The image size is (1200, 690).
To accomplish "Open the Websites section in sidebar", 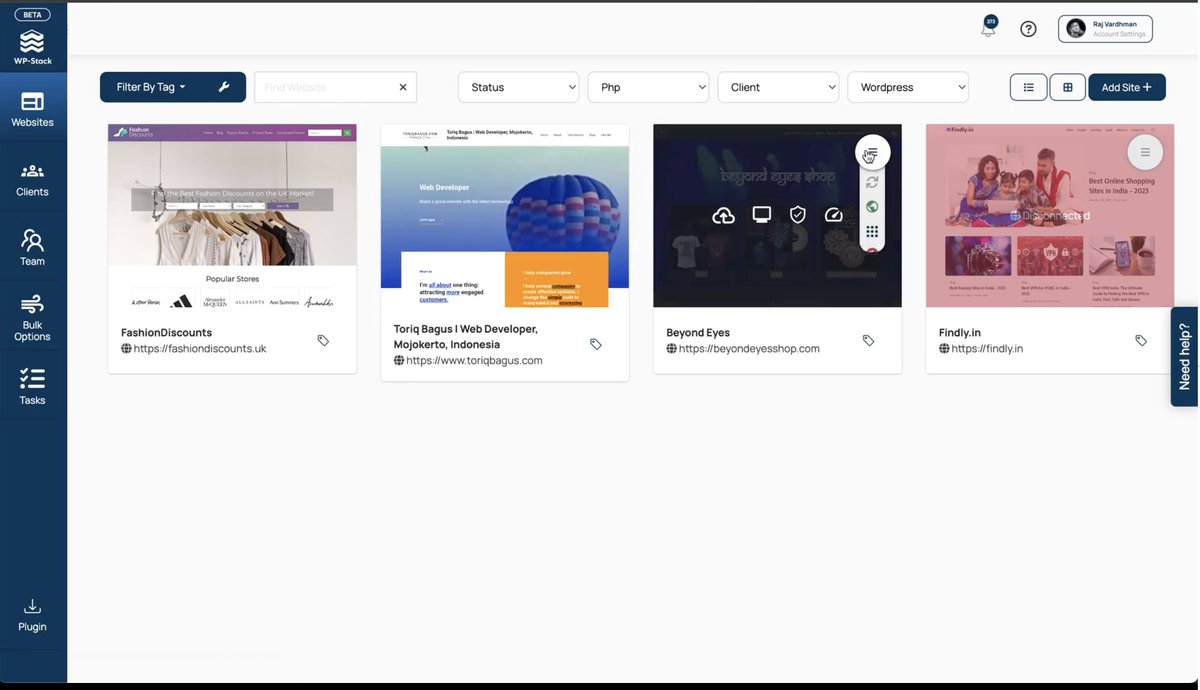I will click(x=33, y=110).
